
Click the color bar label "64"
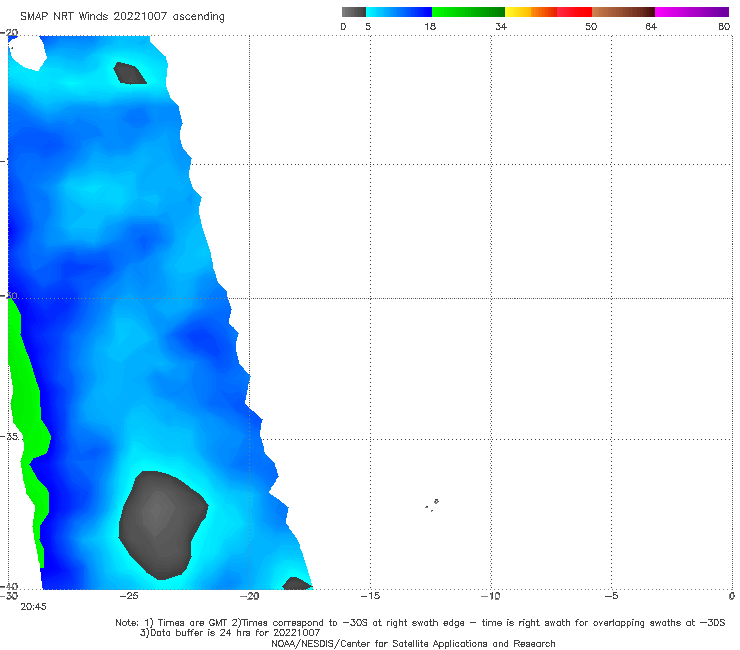click(x=651, y=26)
